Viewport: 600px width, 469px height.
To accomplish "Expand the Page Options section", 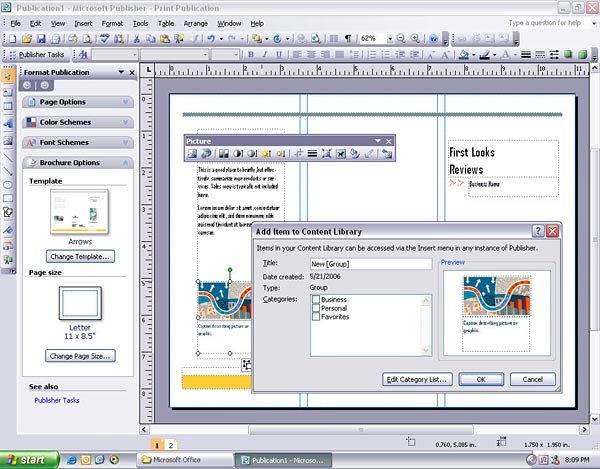I will [x=78, y=102].
